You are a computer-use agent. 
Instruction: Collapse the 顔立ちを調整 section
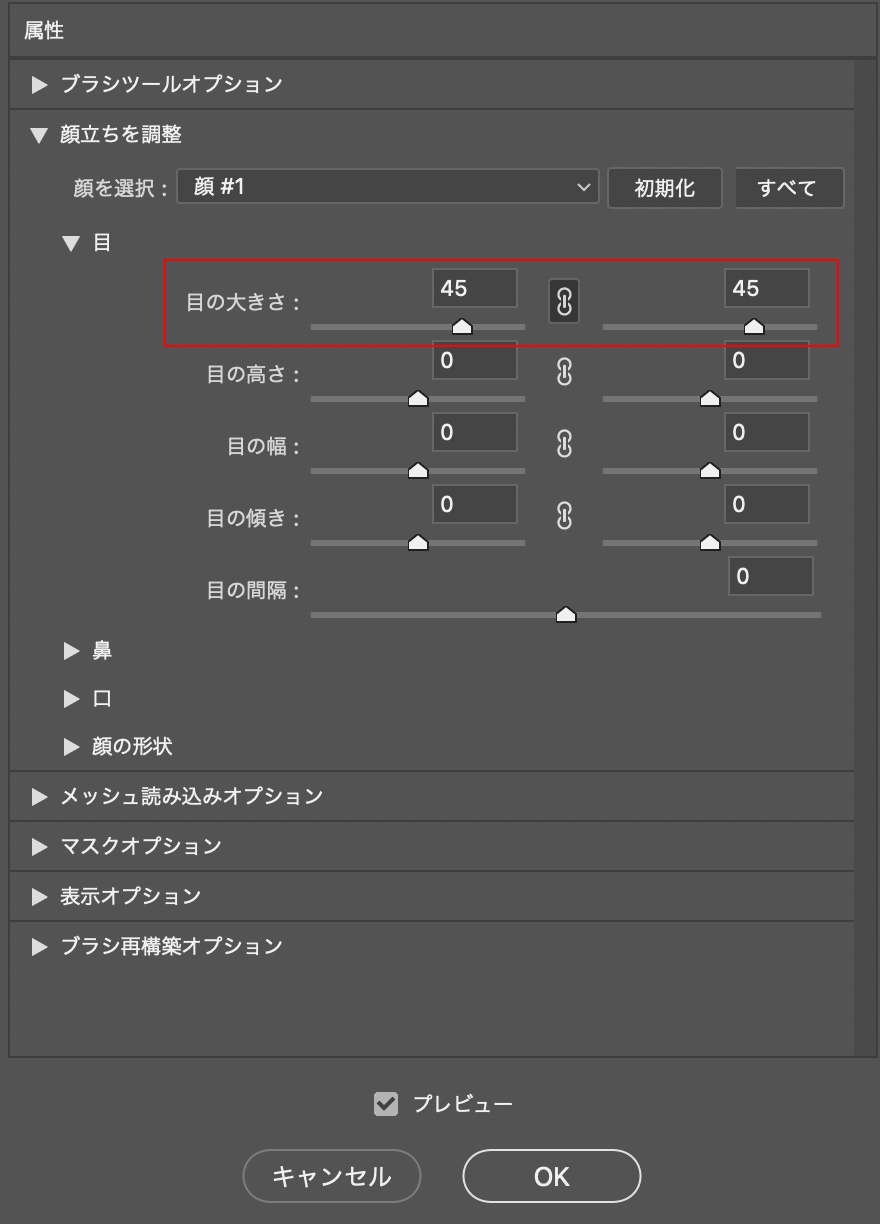pyautogui.click(x=40, y=135)
